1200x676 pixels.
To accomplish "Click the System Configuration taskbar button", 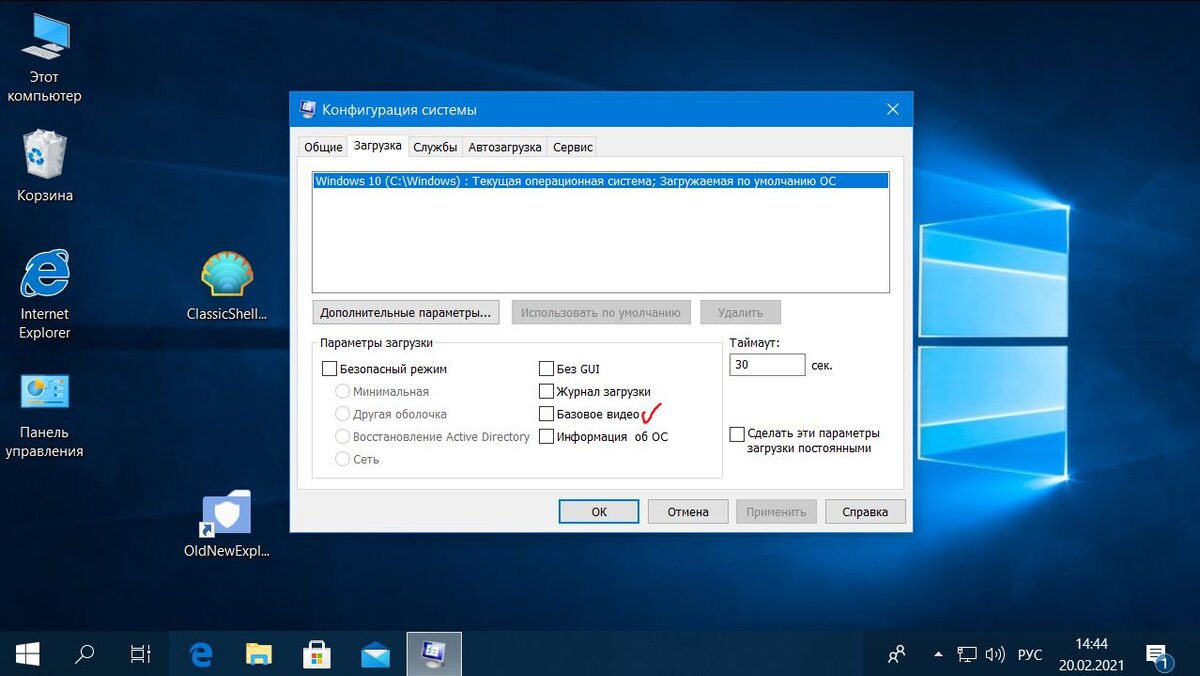I will (x=434, y=654).
